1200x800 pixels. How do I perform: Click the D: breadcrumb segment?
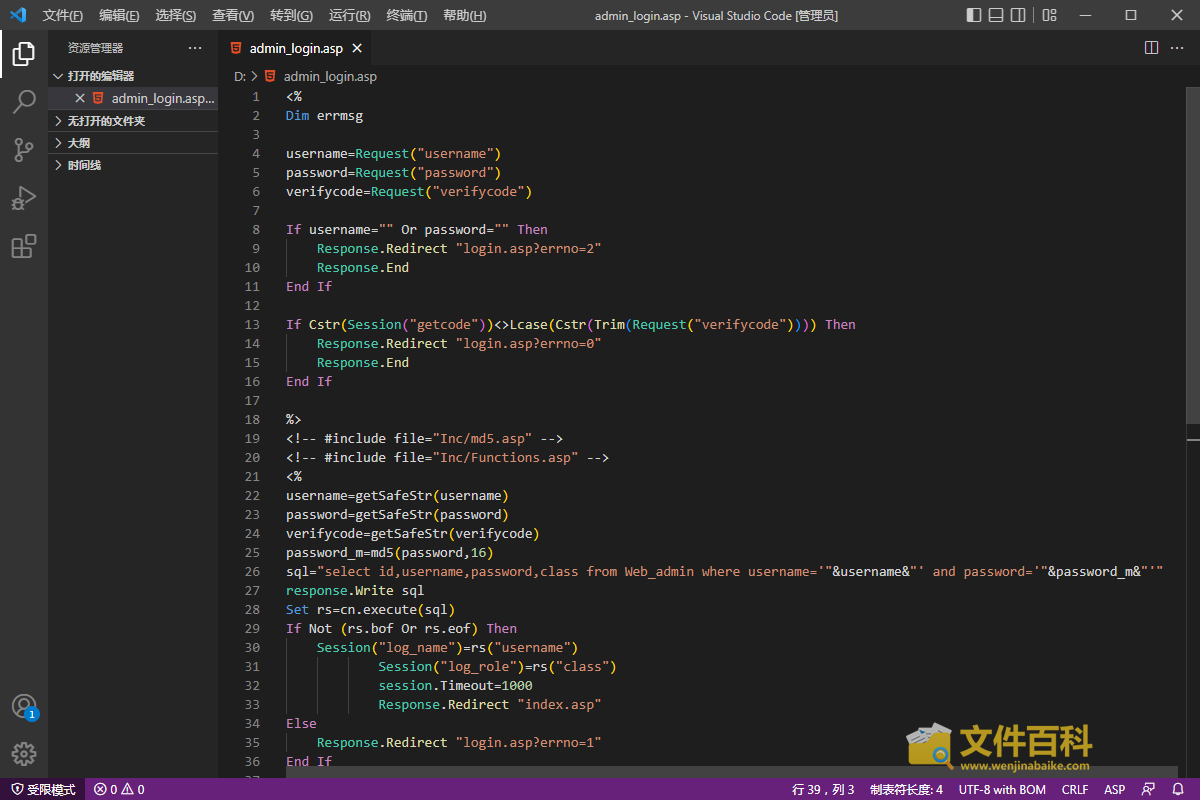pyautogui.click(x=240, y=76)
